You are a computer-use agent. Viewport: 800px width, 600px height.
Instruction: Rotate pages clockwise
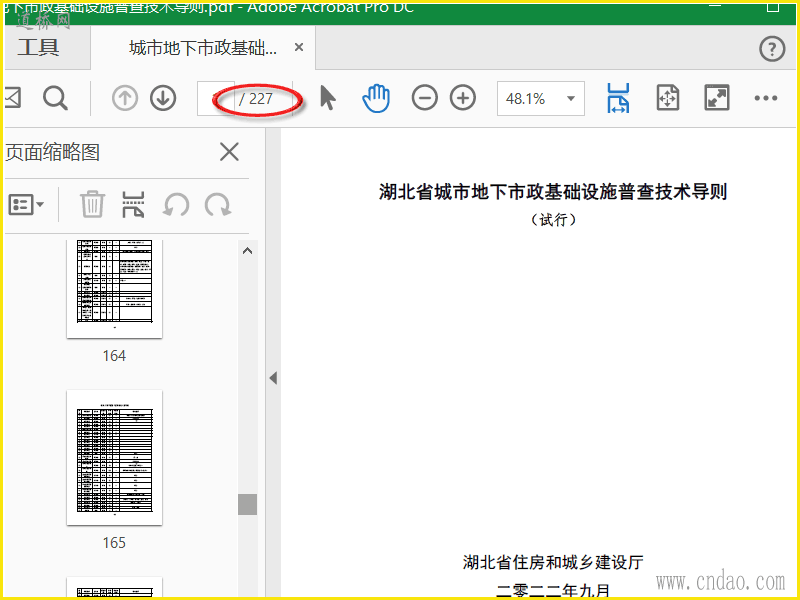tap(218, 205)
